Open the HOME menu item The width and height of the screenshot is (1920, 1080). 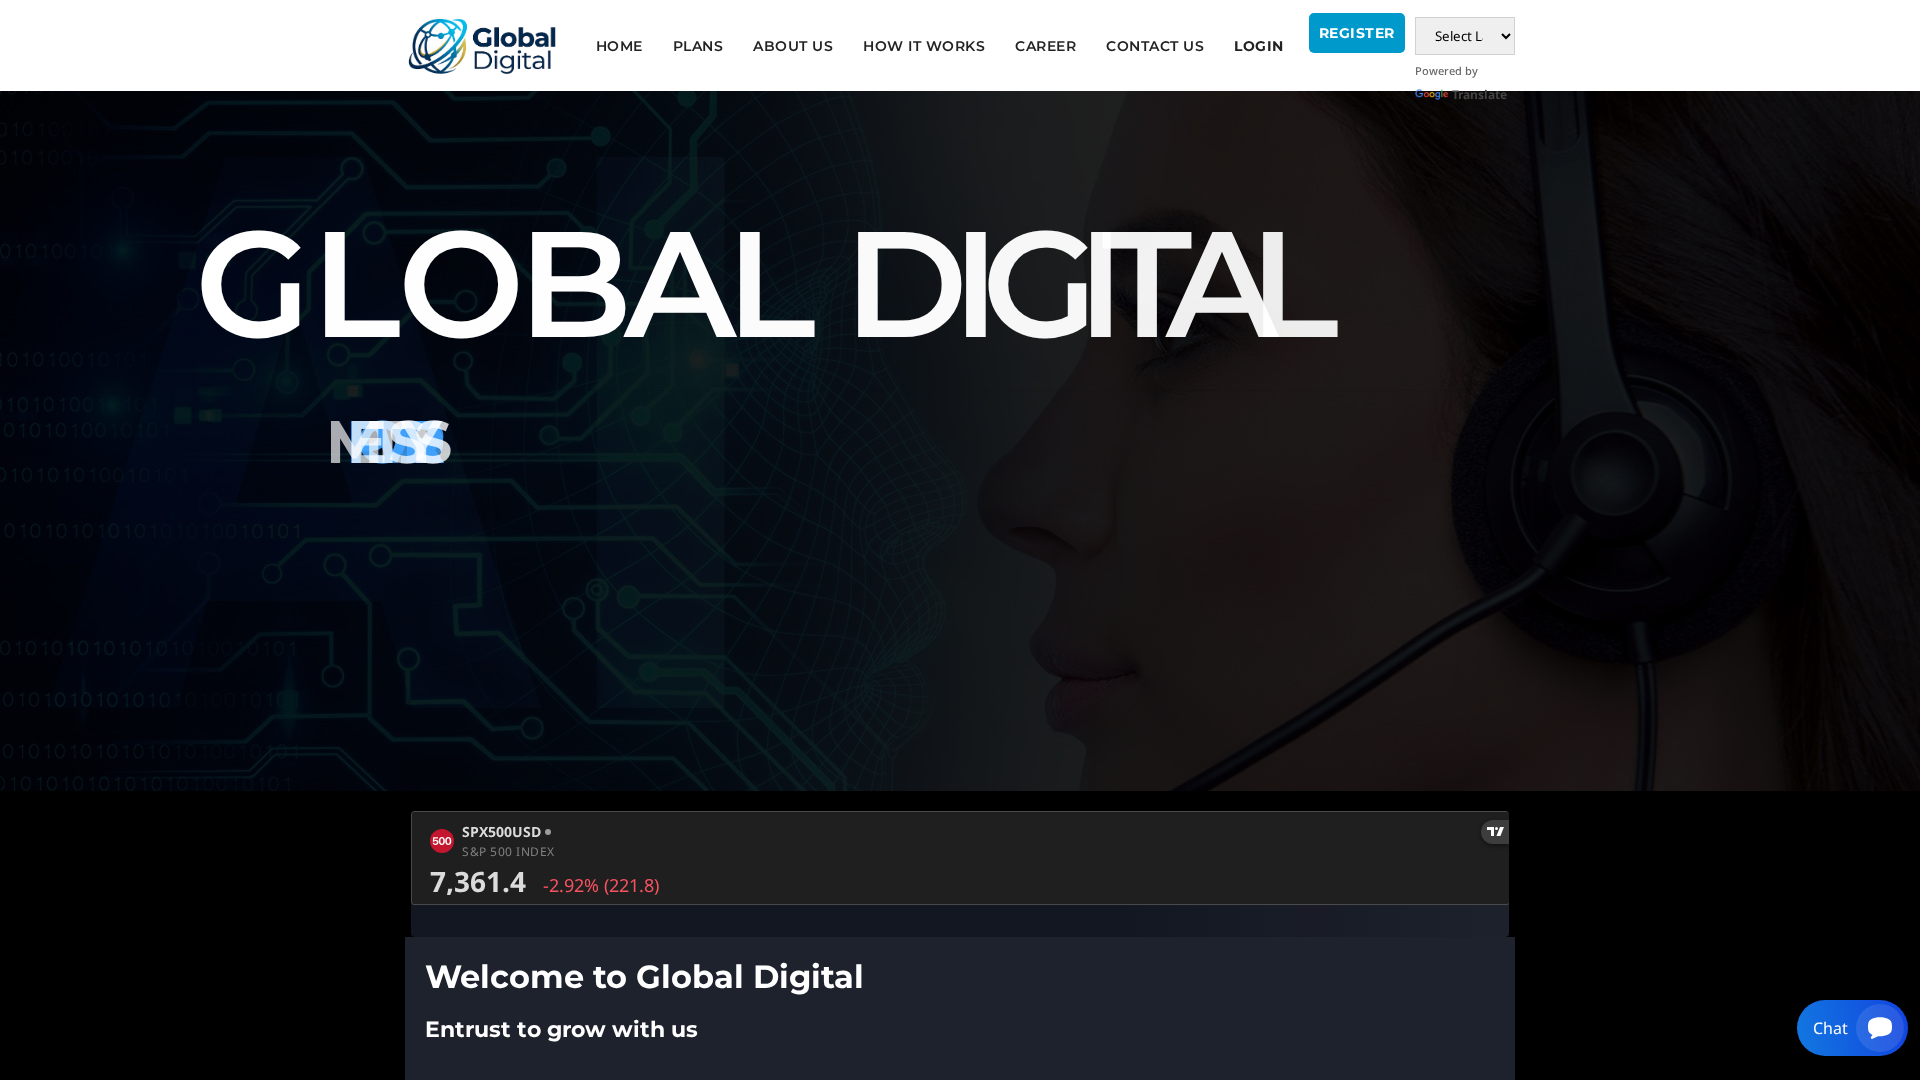tap(619, 46)
